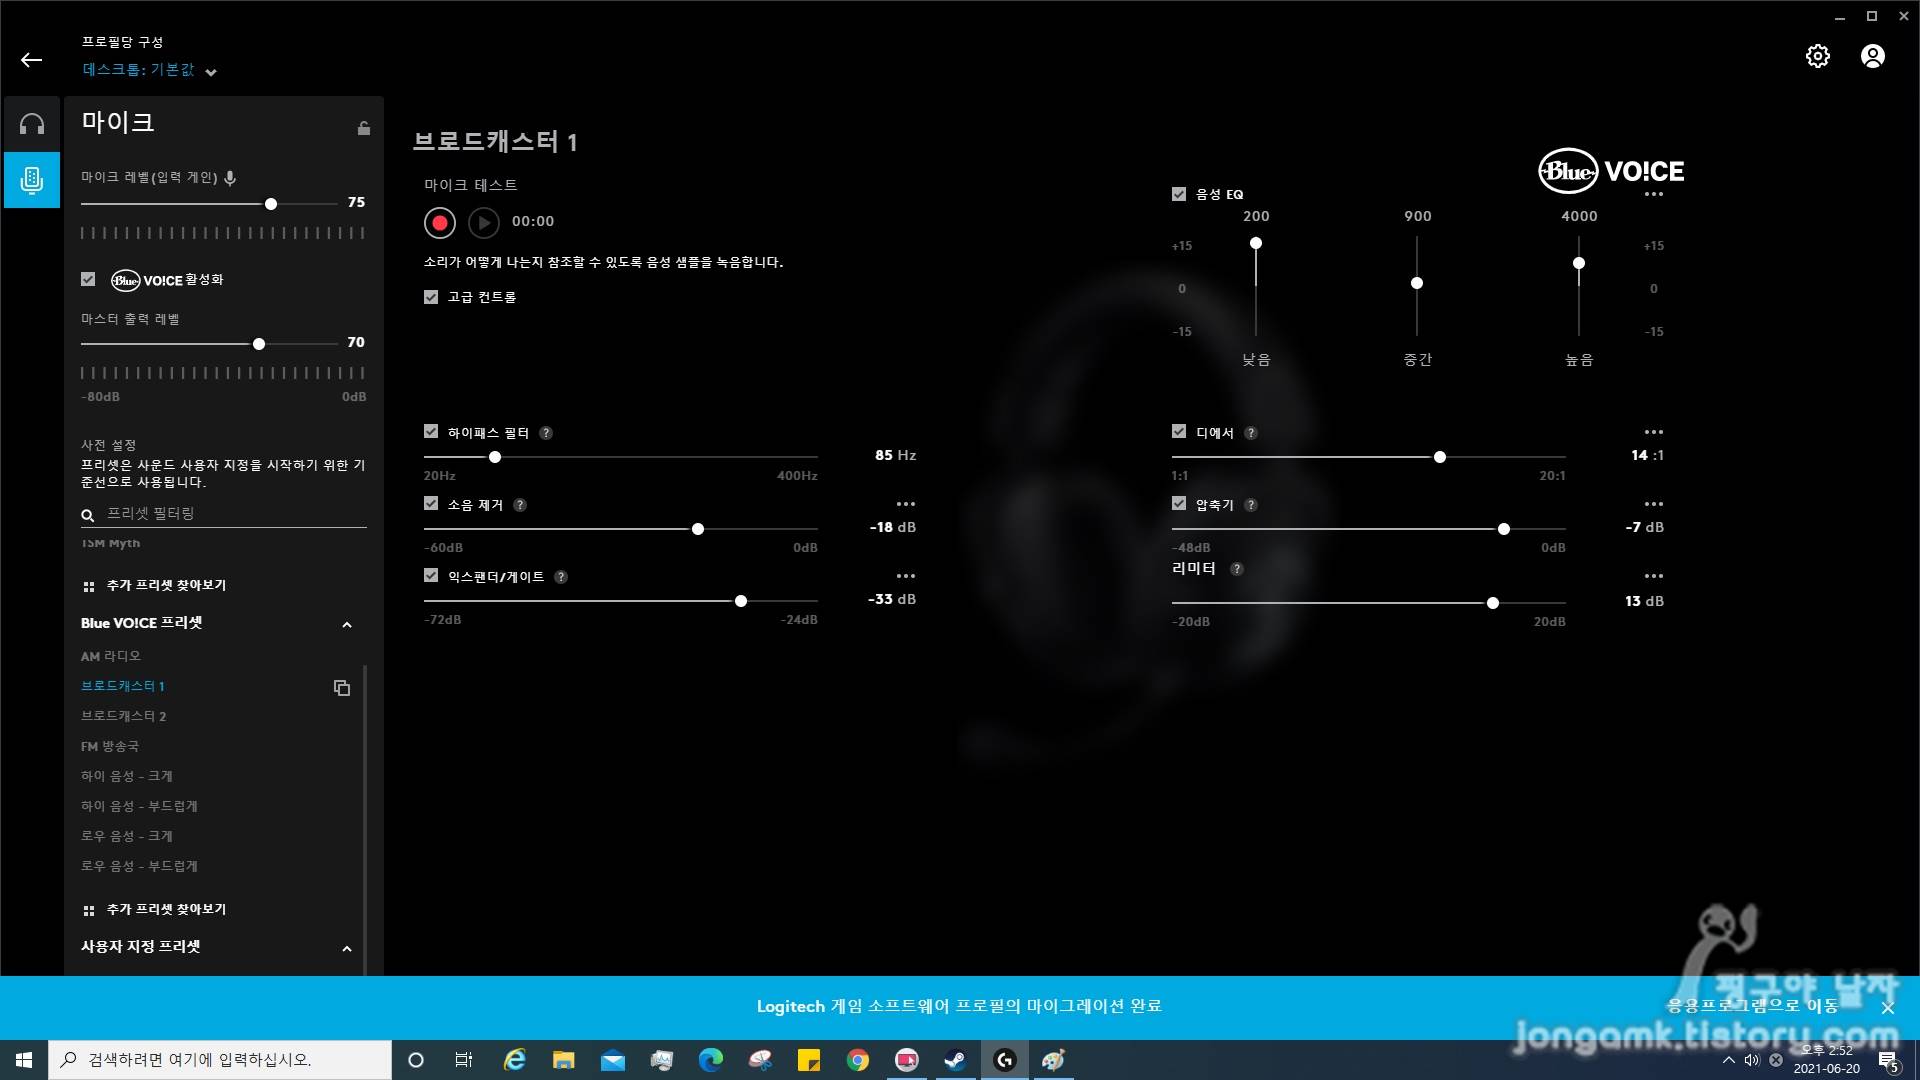Collapse the 사용자 지정 프리셋 section

pos(347,949)
